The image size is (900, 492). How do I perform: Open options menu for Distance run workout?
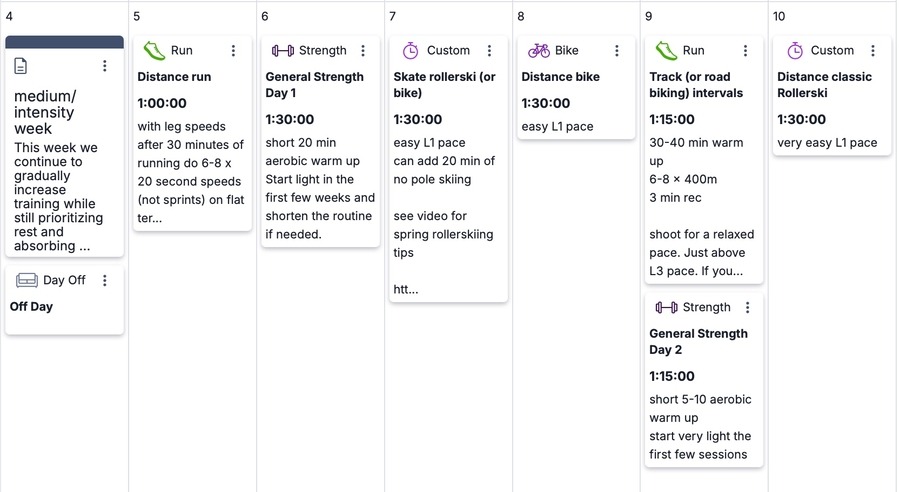pos(233,51)
